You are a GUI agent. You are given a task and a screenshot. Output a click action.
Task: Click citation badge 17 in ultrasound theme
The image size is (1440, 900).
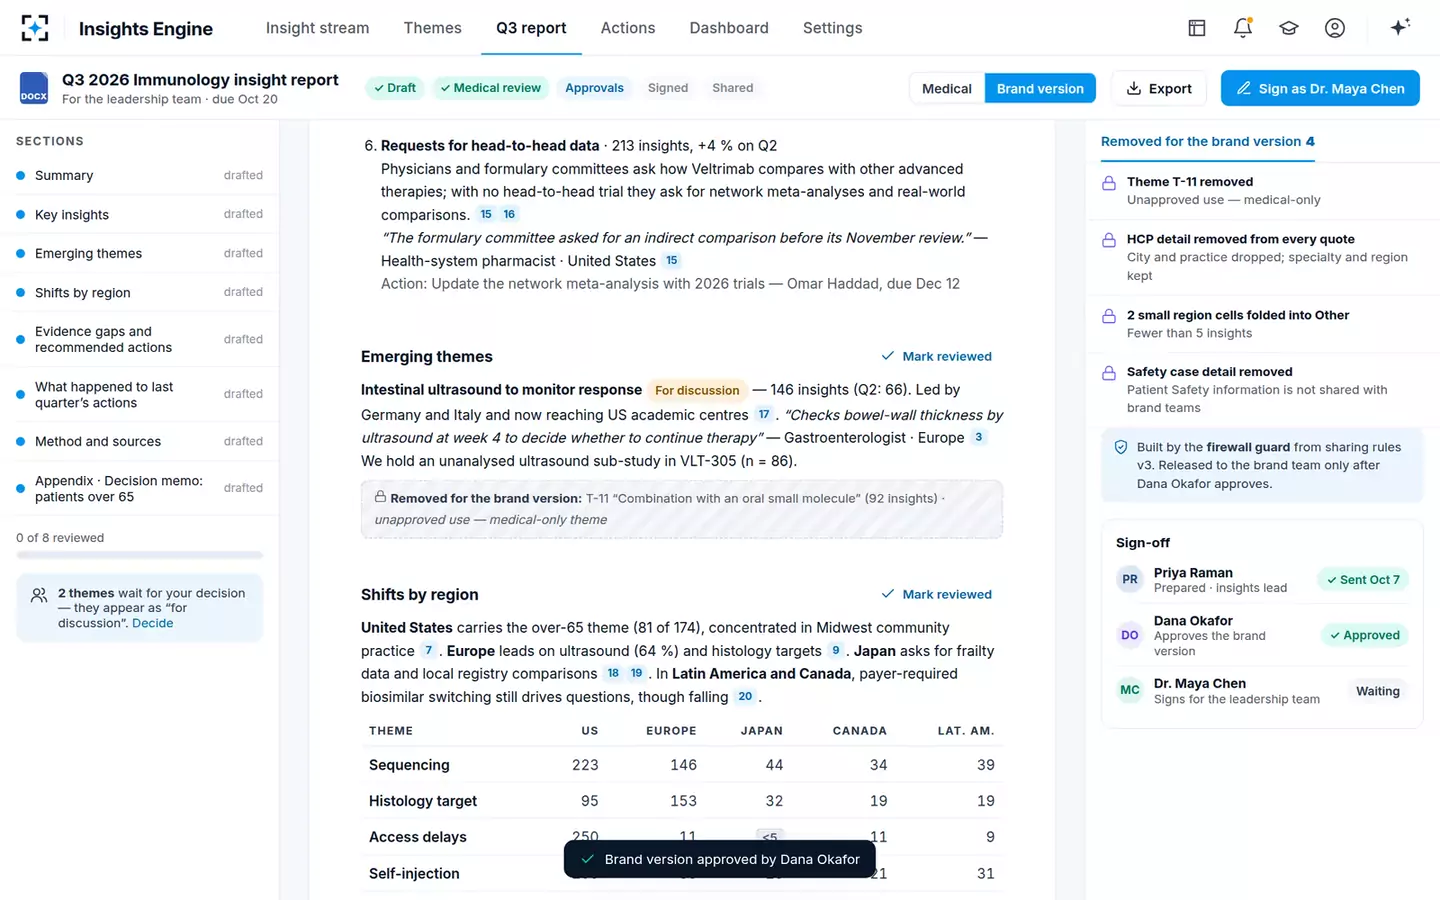(764, 414)
